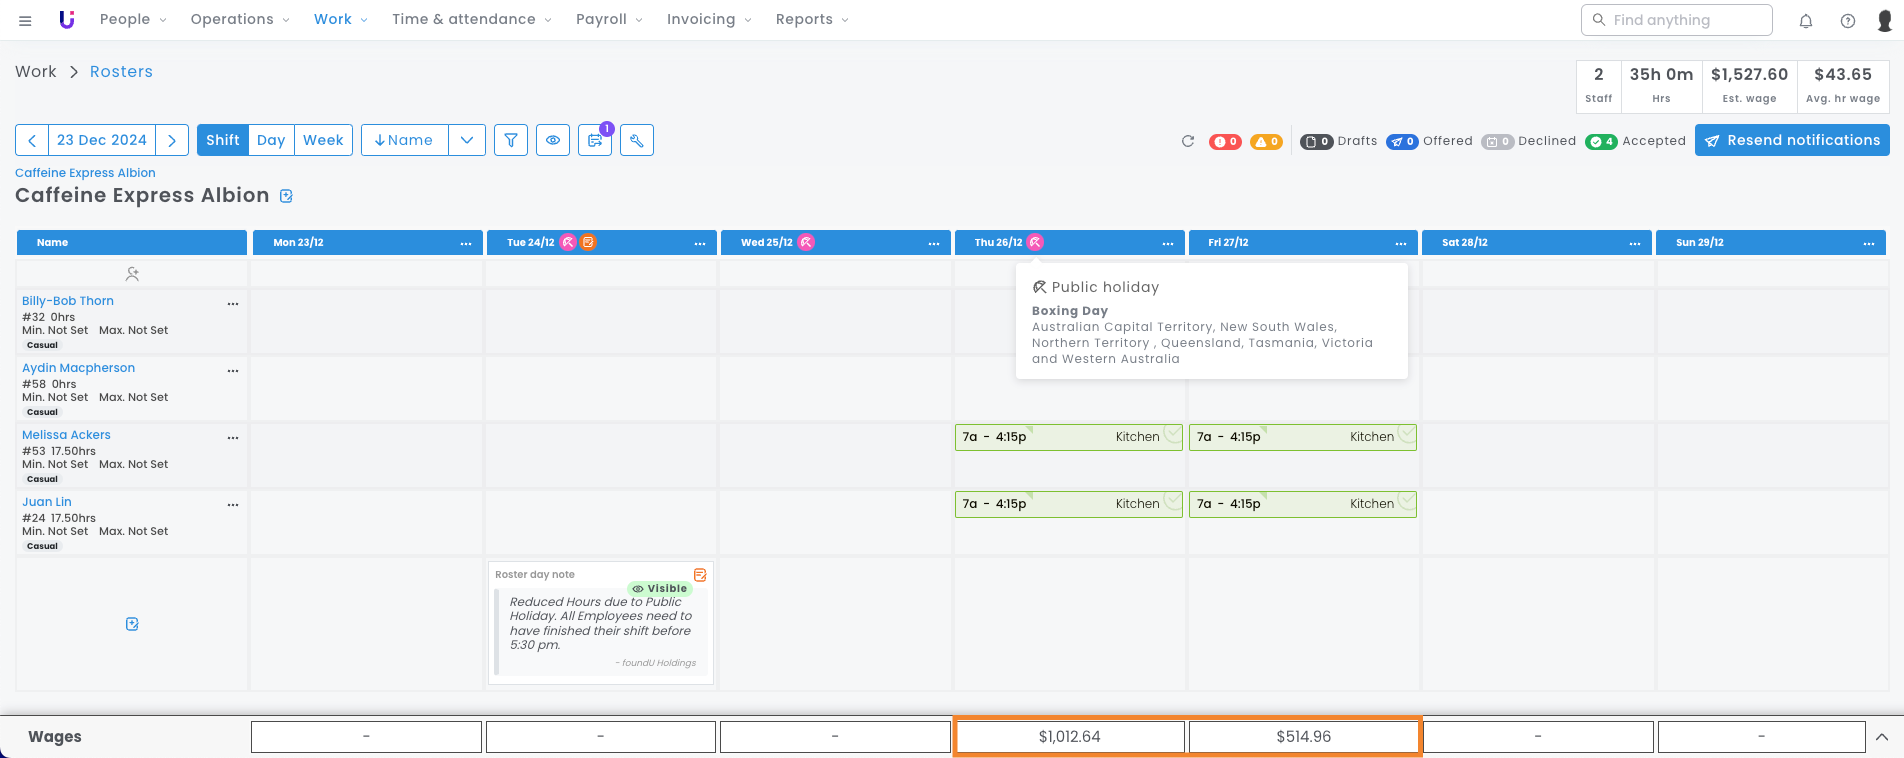
Task: Open the Reports menu
Action: click(x=812, y=19)
